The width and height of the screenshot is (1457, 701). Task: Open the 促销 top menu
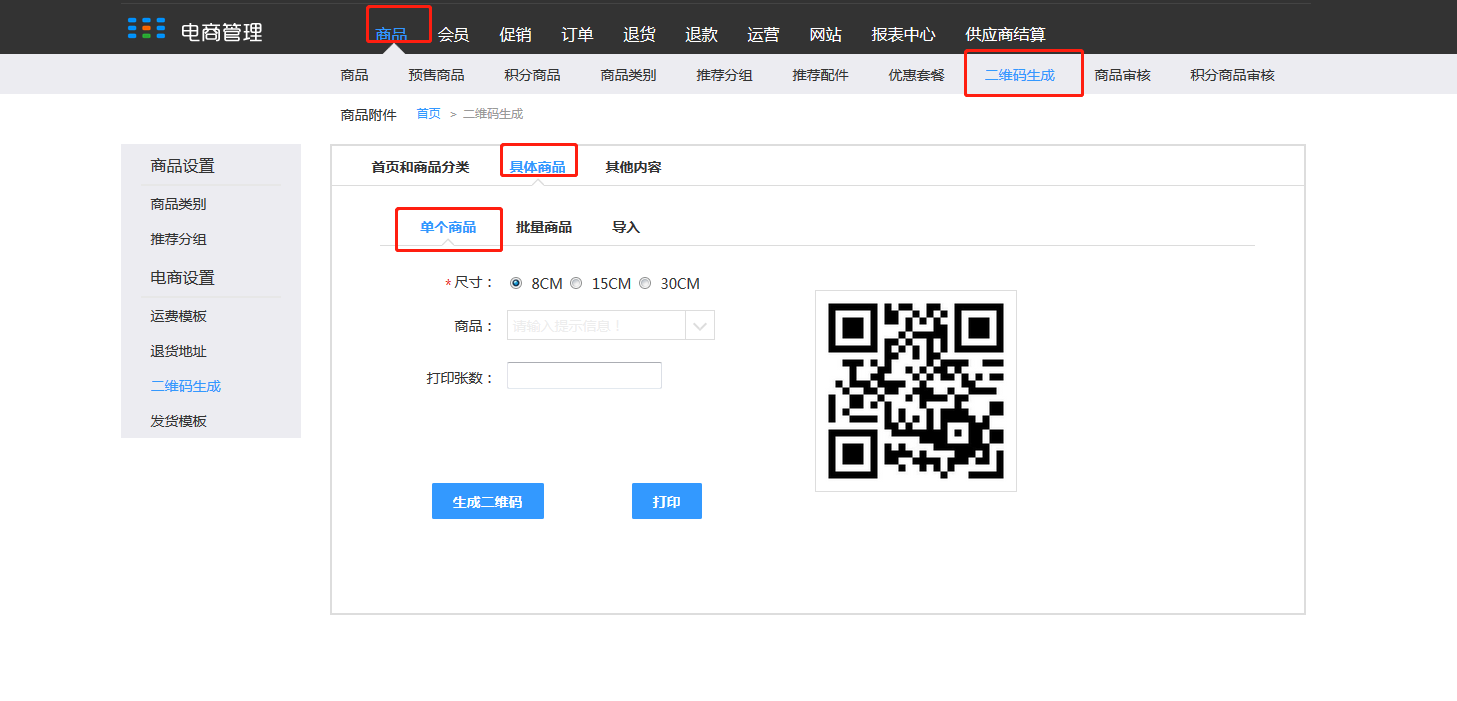click(x=515, y=34)
